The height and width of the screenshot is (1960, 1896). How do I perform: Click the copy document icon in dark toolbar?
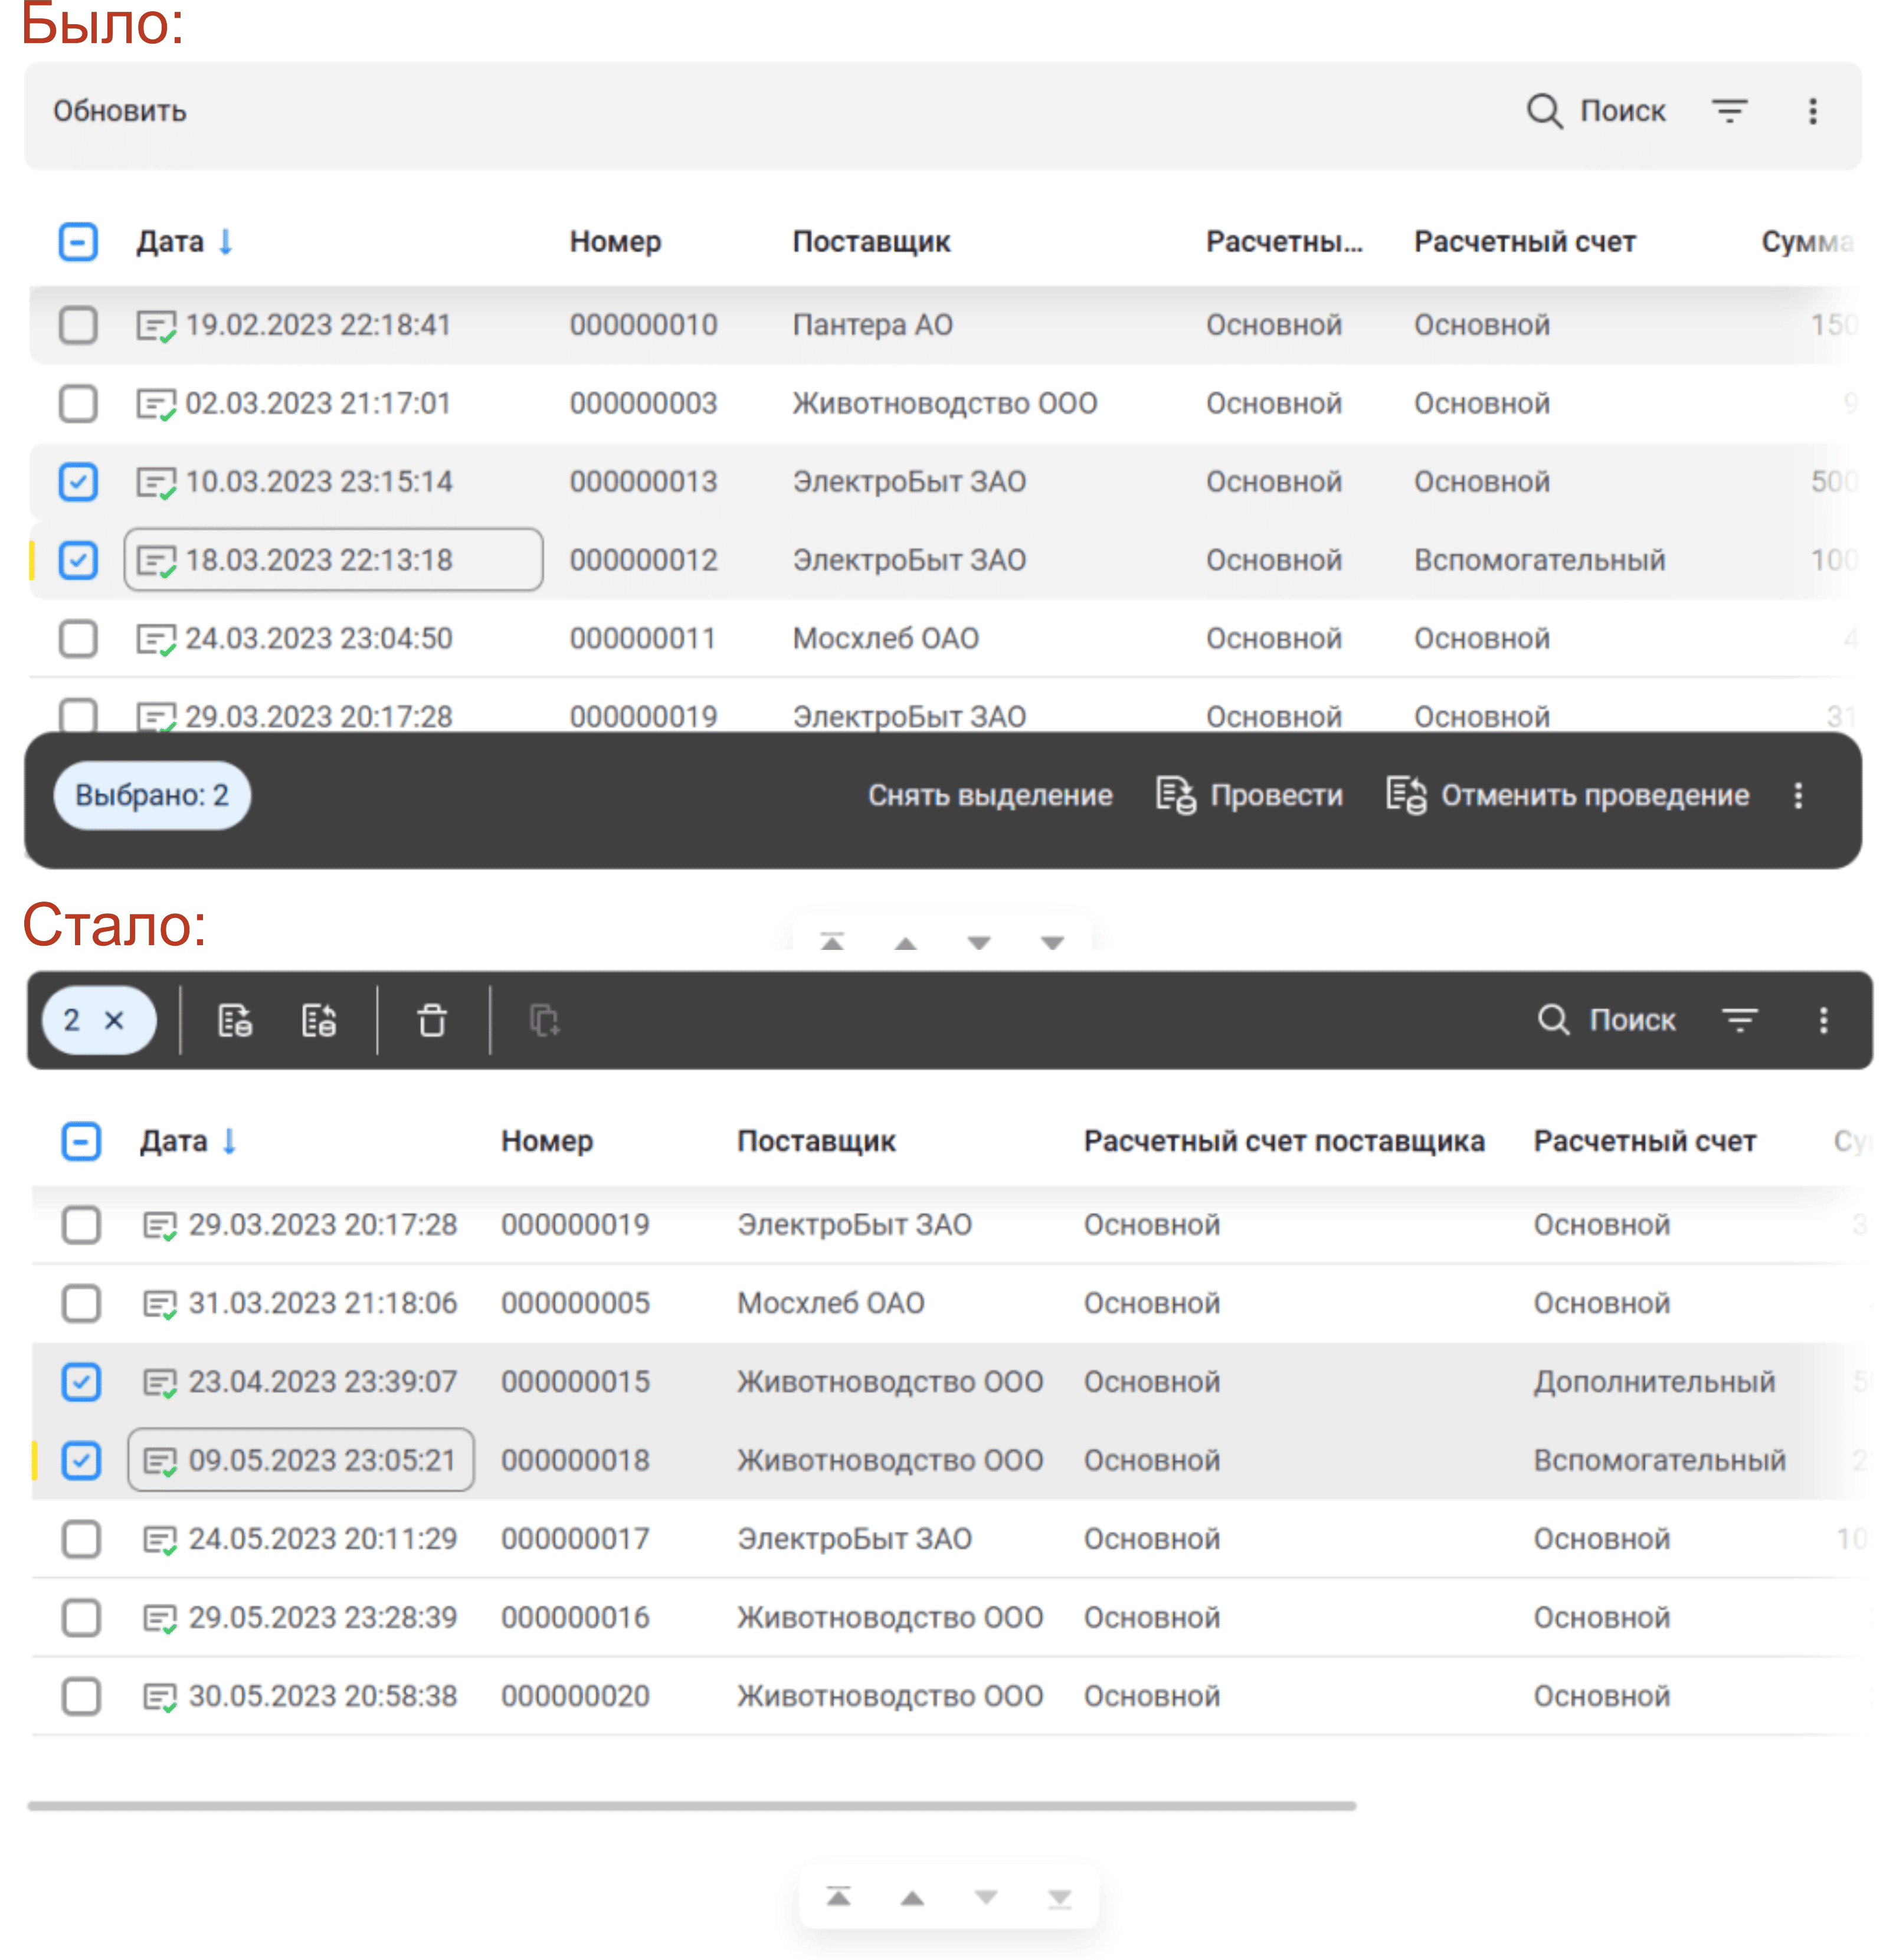click(x=544, y=1021)
